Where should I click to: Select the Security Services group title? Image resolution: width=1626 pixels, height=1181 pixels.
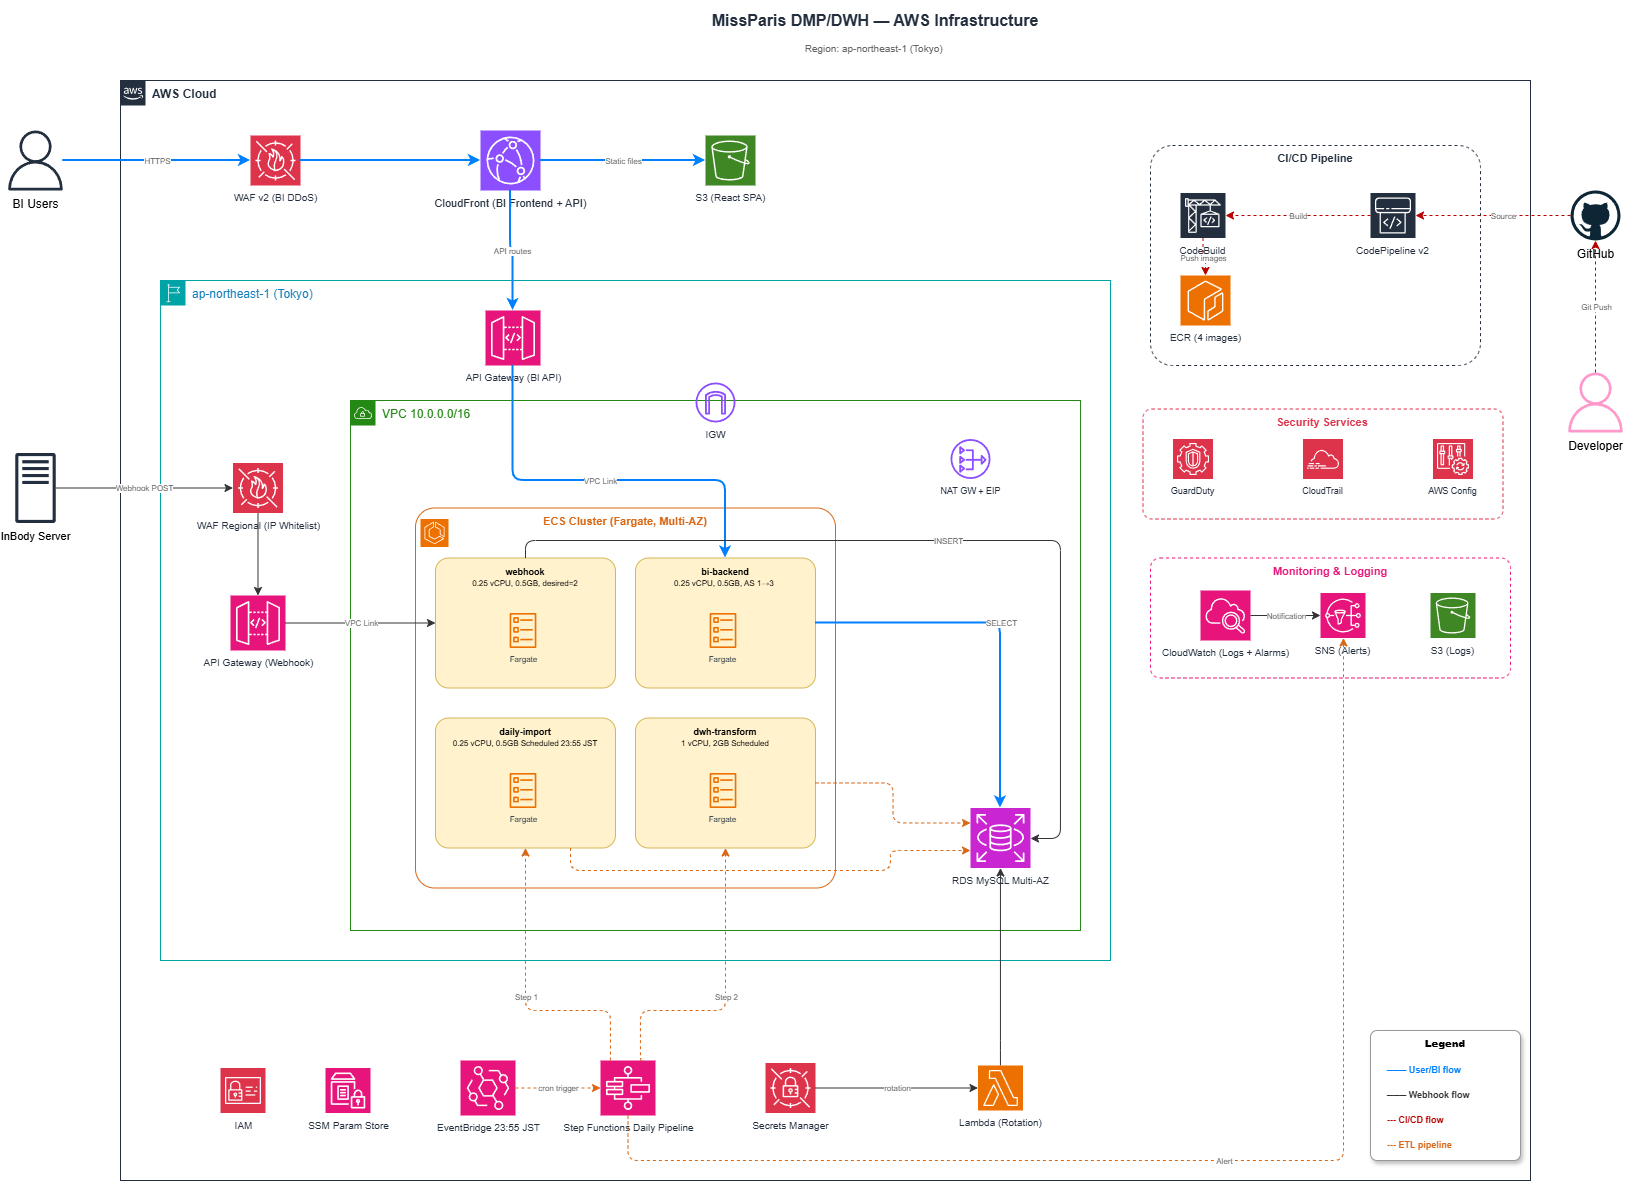(x=1322, y=422)
